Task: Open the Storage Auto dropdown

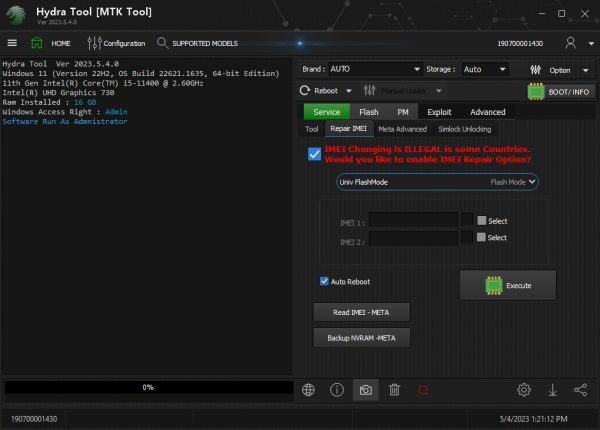Action: click(485, 69)
